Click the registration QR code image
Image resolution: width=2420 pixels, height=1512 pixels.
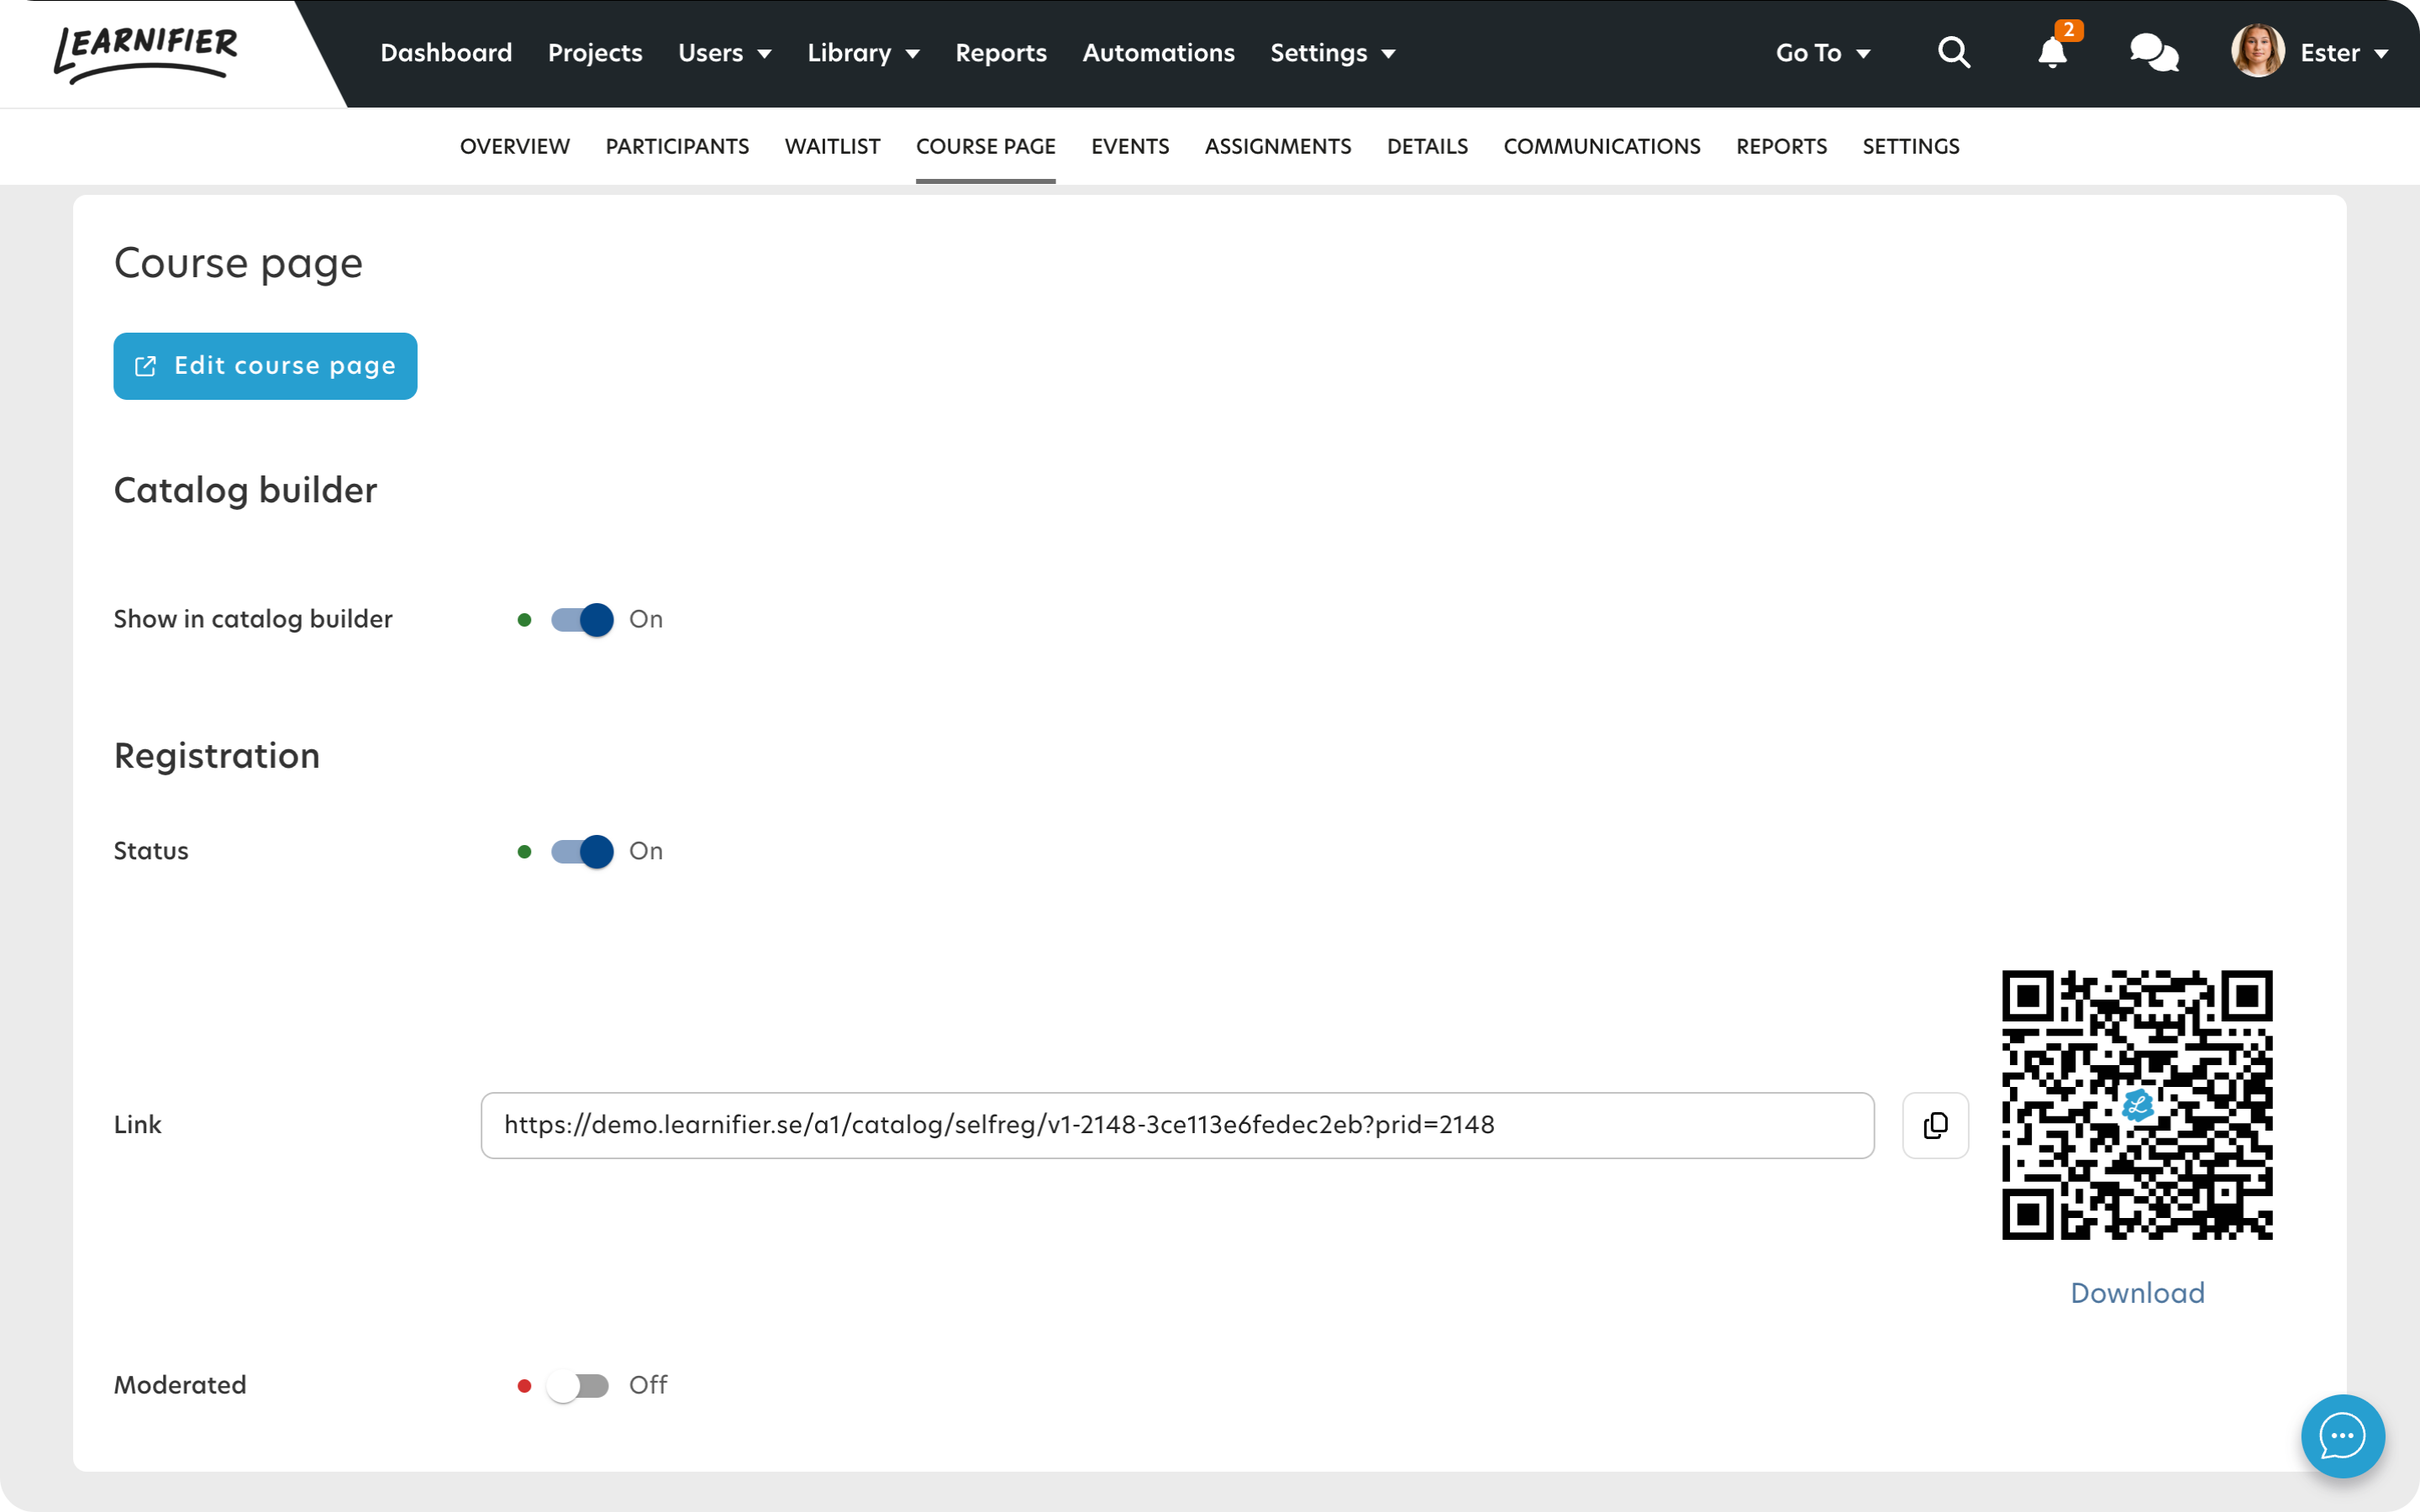(2137, 1105)
